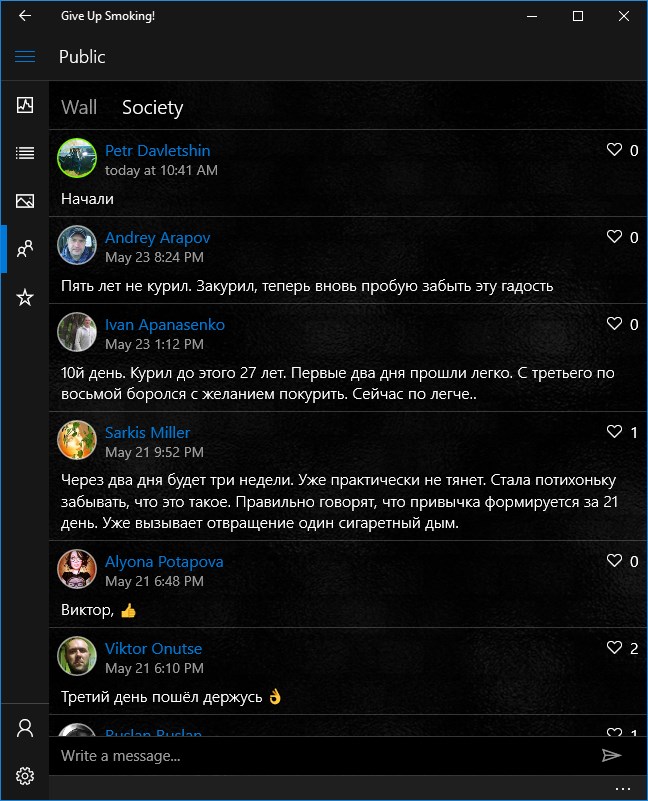This screenshot has height=801, width=648.
Task: Open the user profile icon
Action: click(25, 728)
